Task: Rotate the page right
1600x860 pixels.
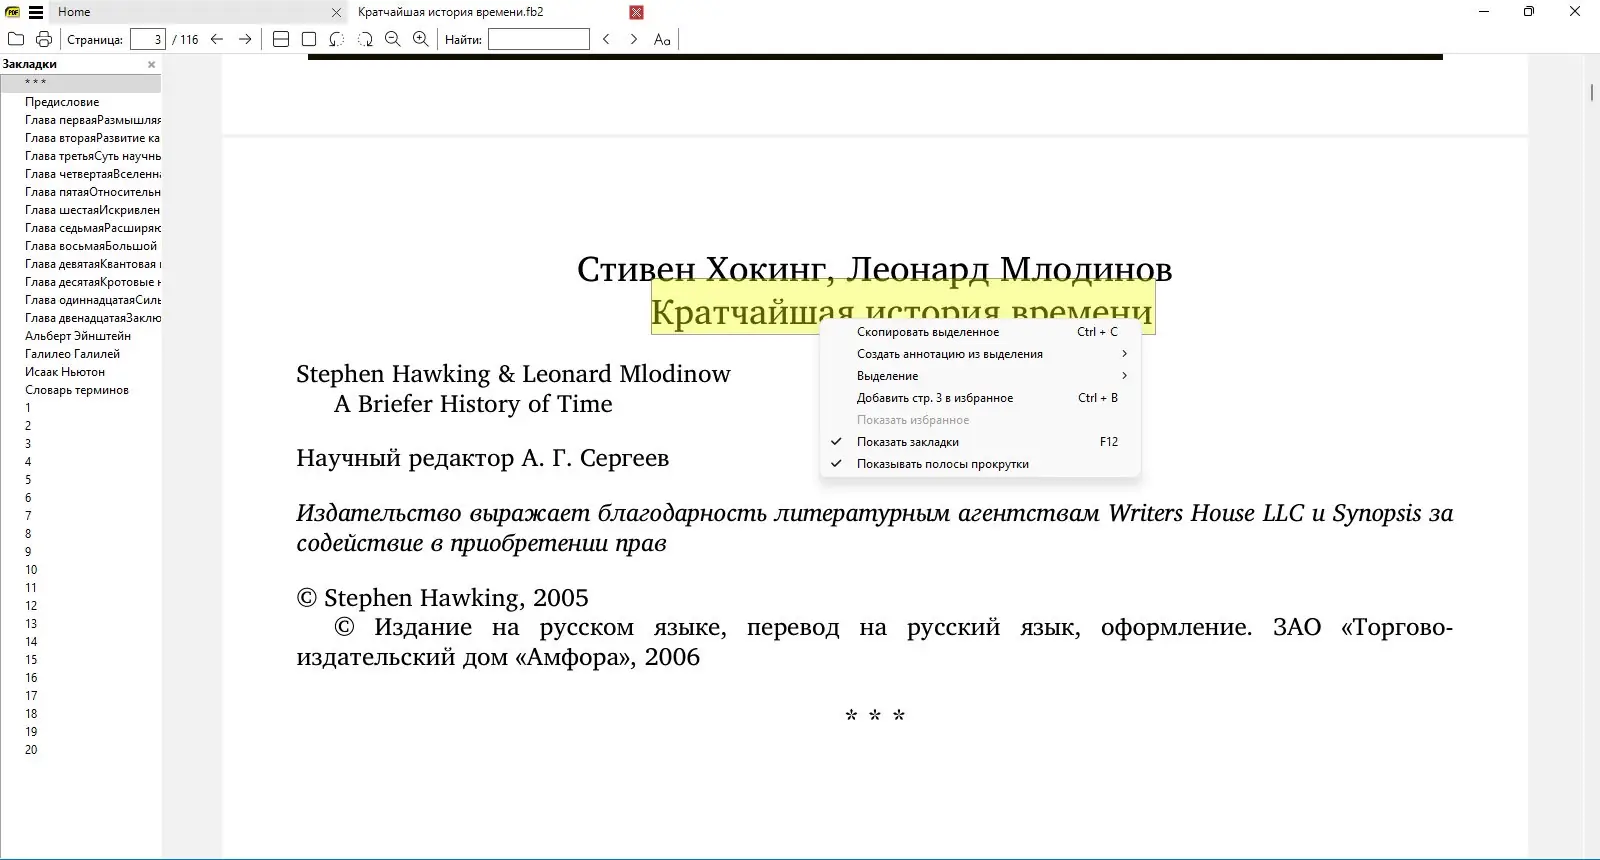Action: click(365, 39)
